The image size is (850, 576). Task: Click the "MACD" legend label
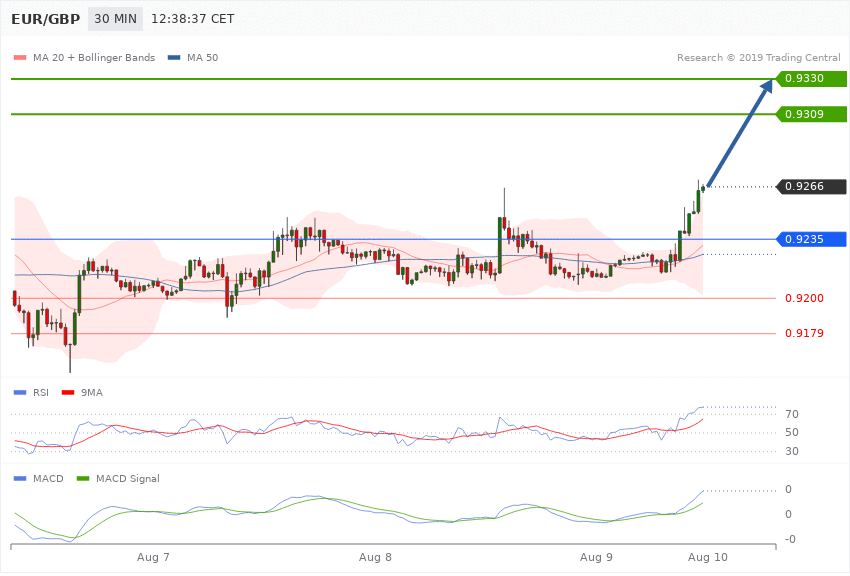48,478
